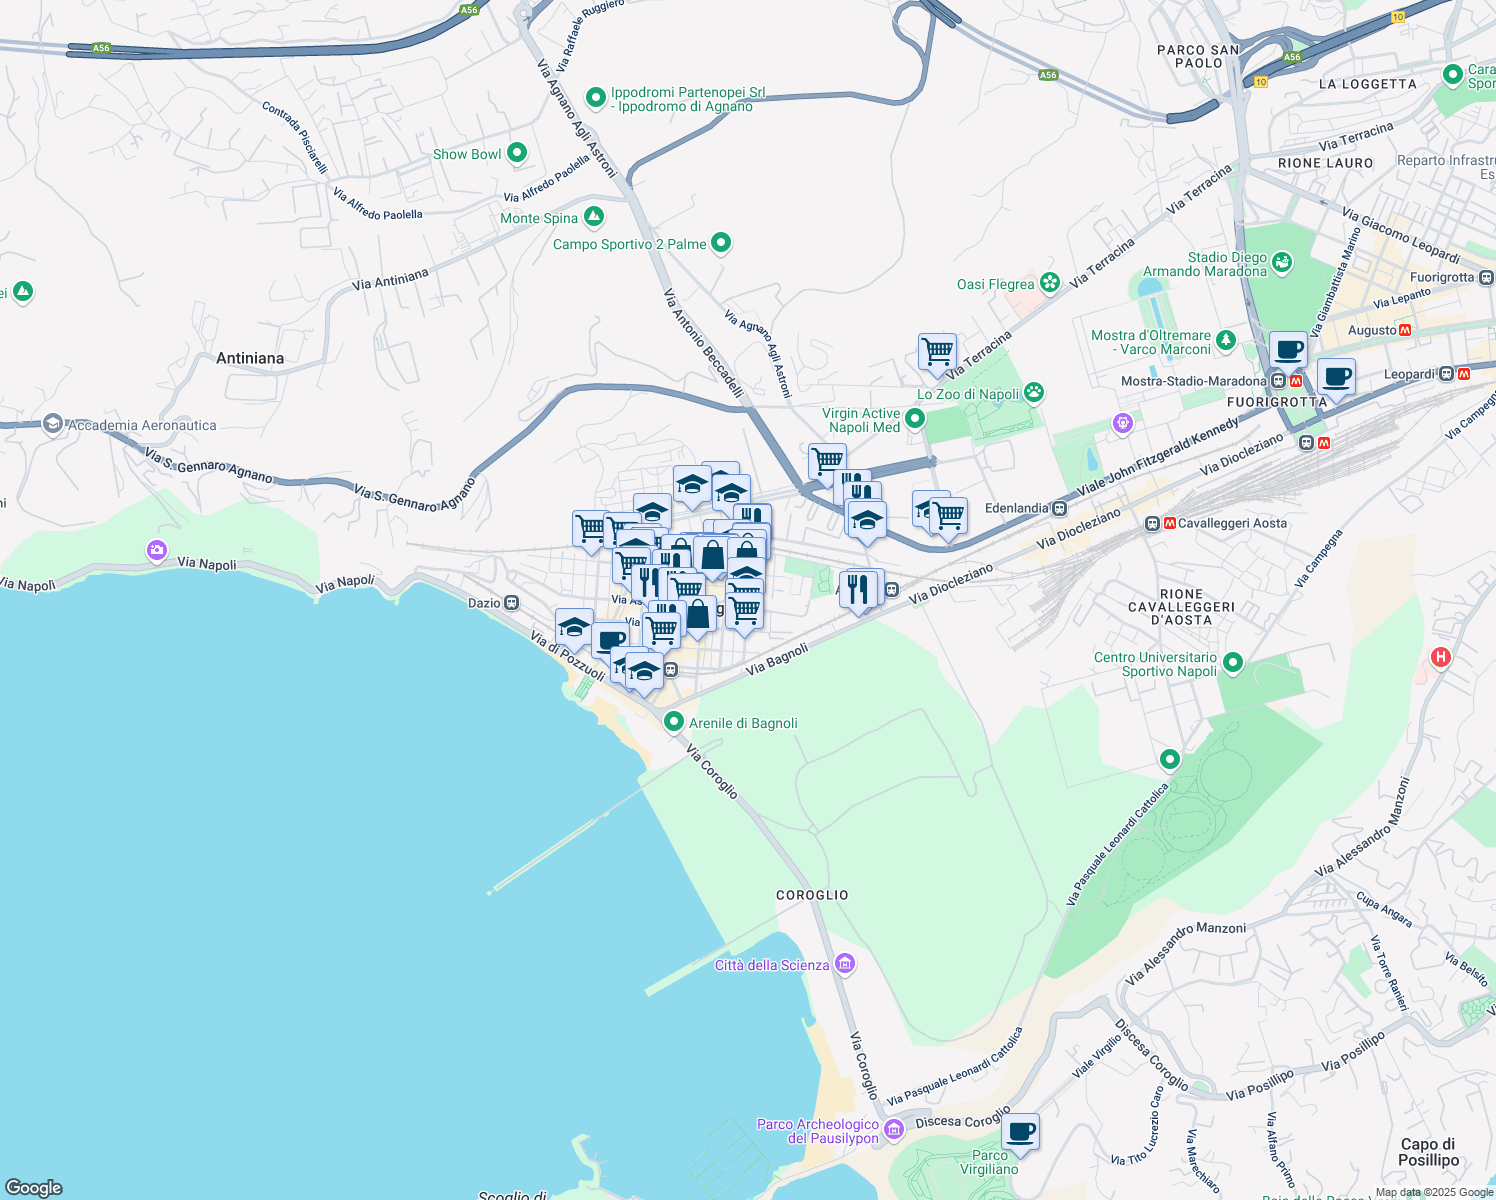Click the Via Antonio Beccadelli street label
The image size is (1496, 1200).
click(704, 343)
